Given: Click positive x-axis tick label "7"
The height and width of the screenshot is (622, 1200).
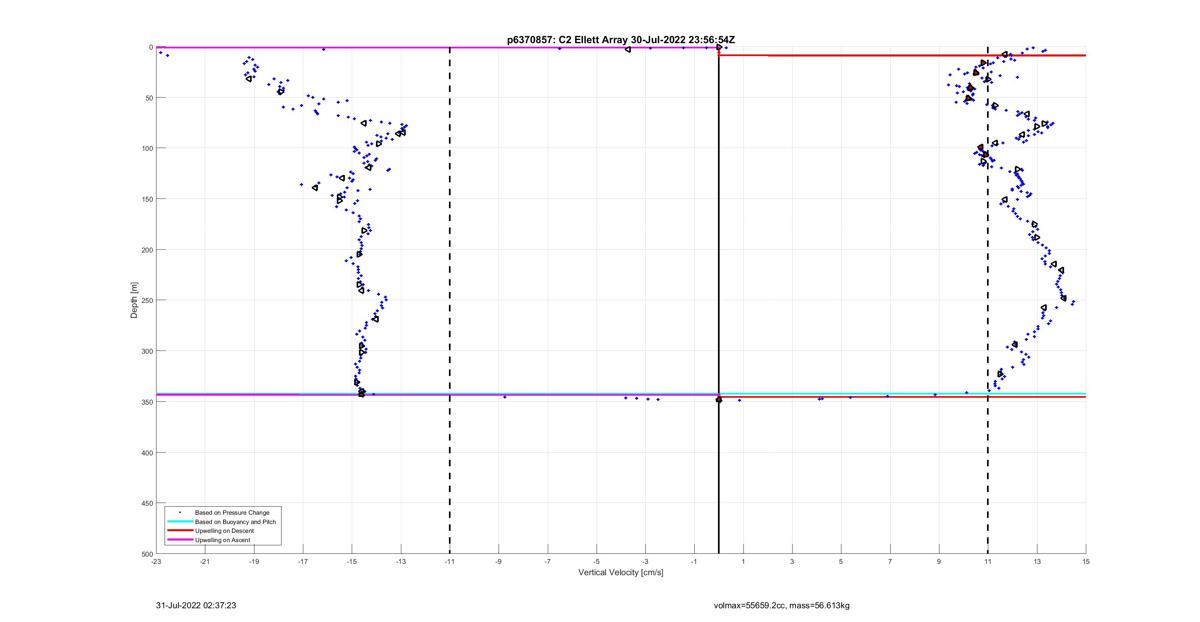Looking at the screenshot, I should [x=890, y=561].
